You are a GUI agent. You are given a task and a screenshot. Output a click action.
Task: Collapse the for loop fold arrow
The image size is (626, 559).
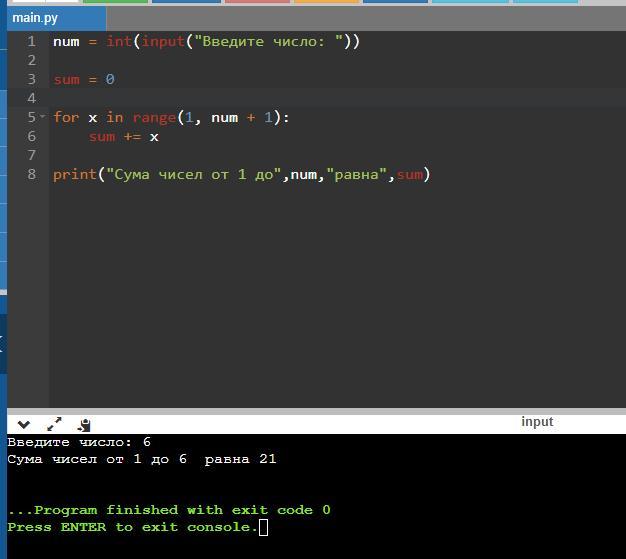point(43,117)
